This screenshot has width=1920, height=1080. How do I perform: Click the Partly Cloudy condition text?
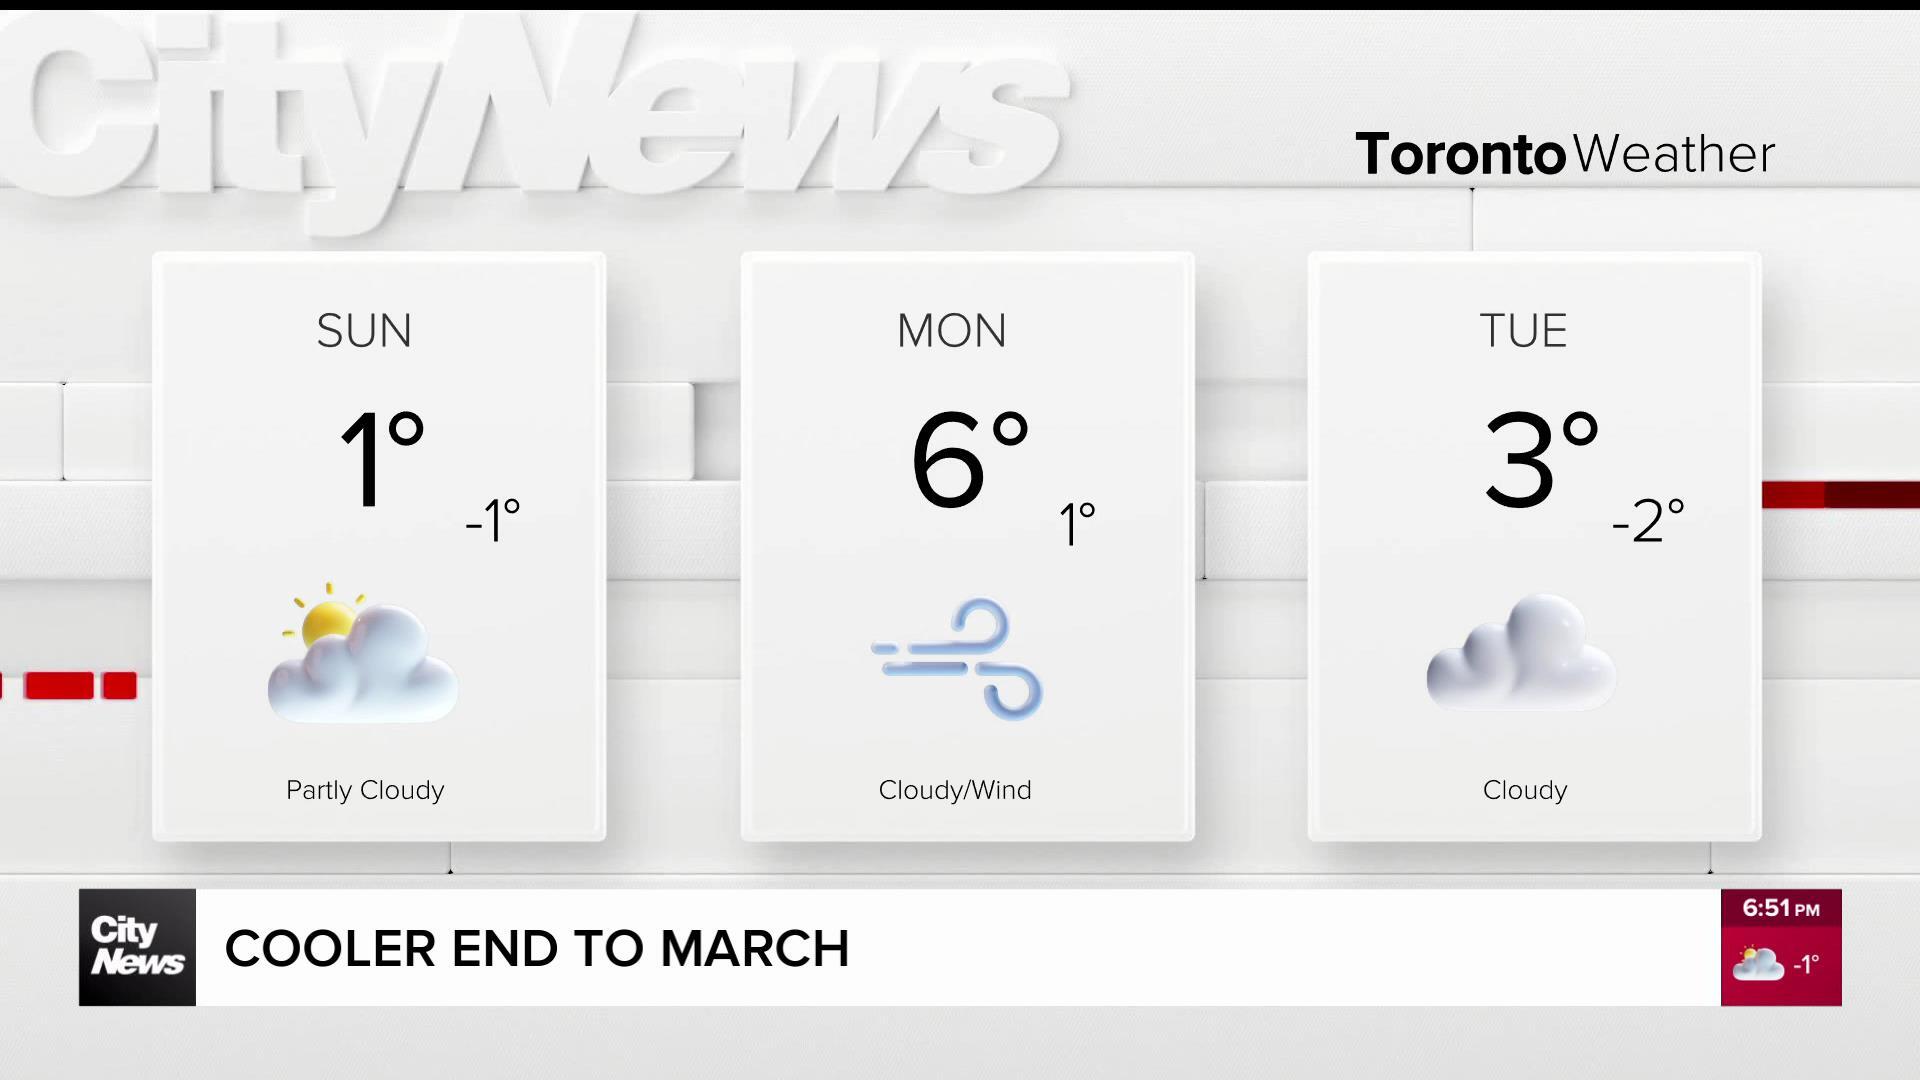(x=365, y=790)
